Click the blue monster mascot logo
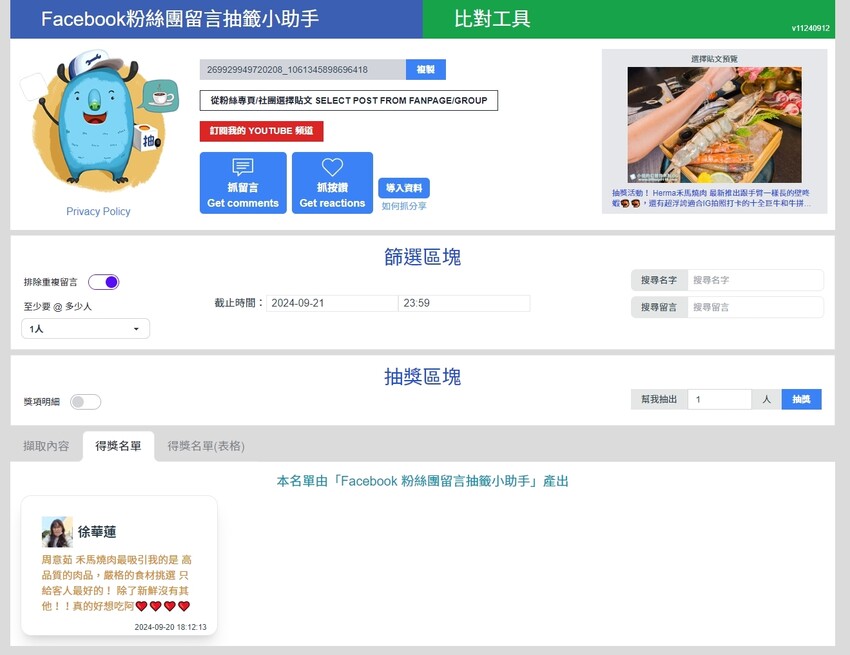This screenshot has width=850, height=655. [x=100, y=121]
